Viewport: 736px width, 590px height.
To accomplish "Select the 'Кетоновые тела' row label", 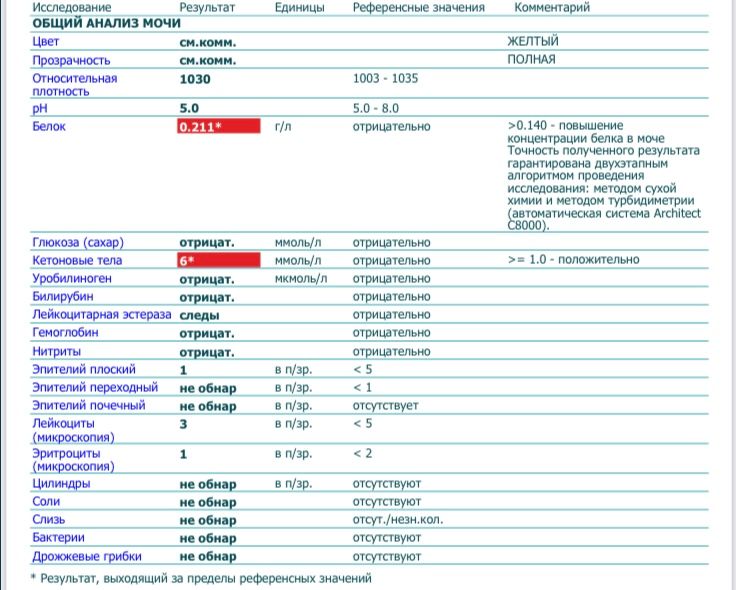I will pos(75,260).
